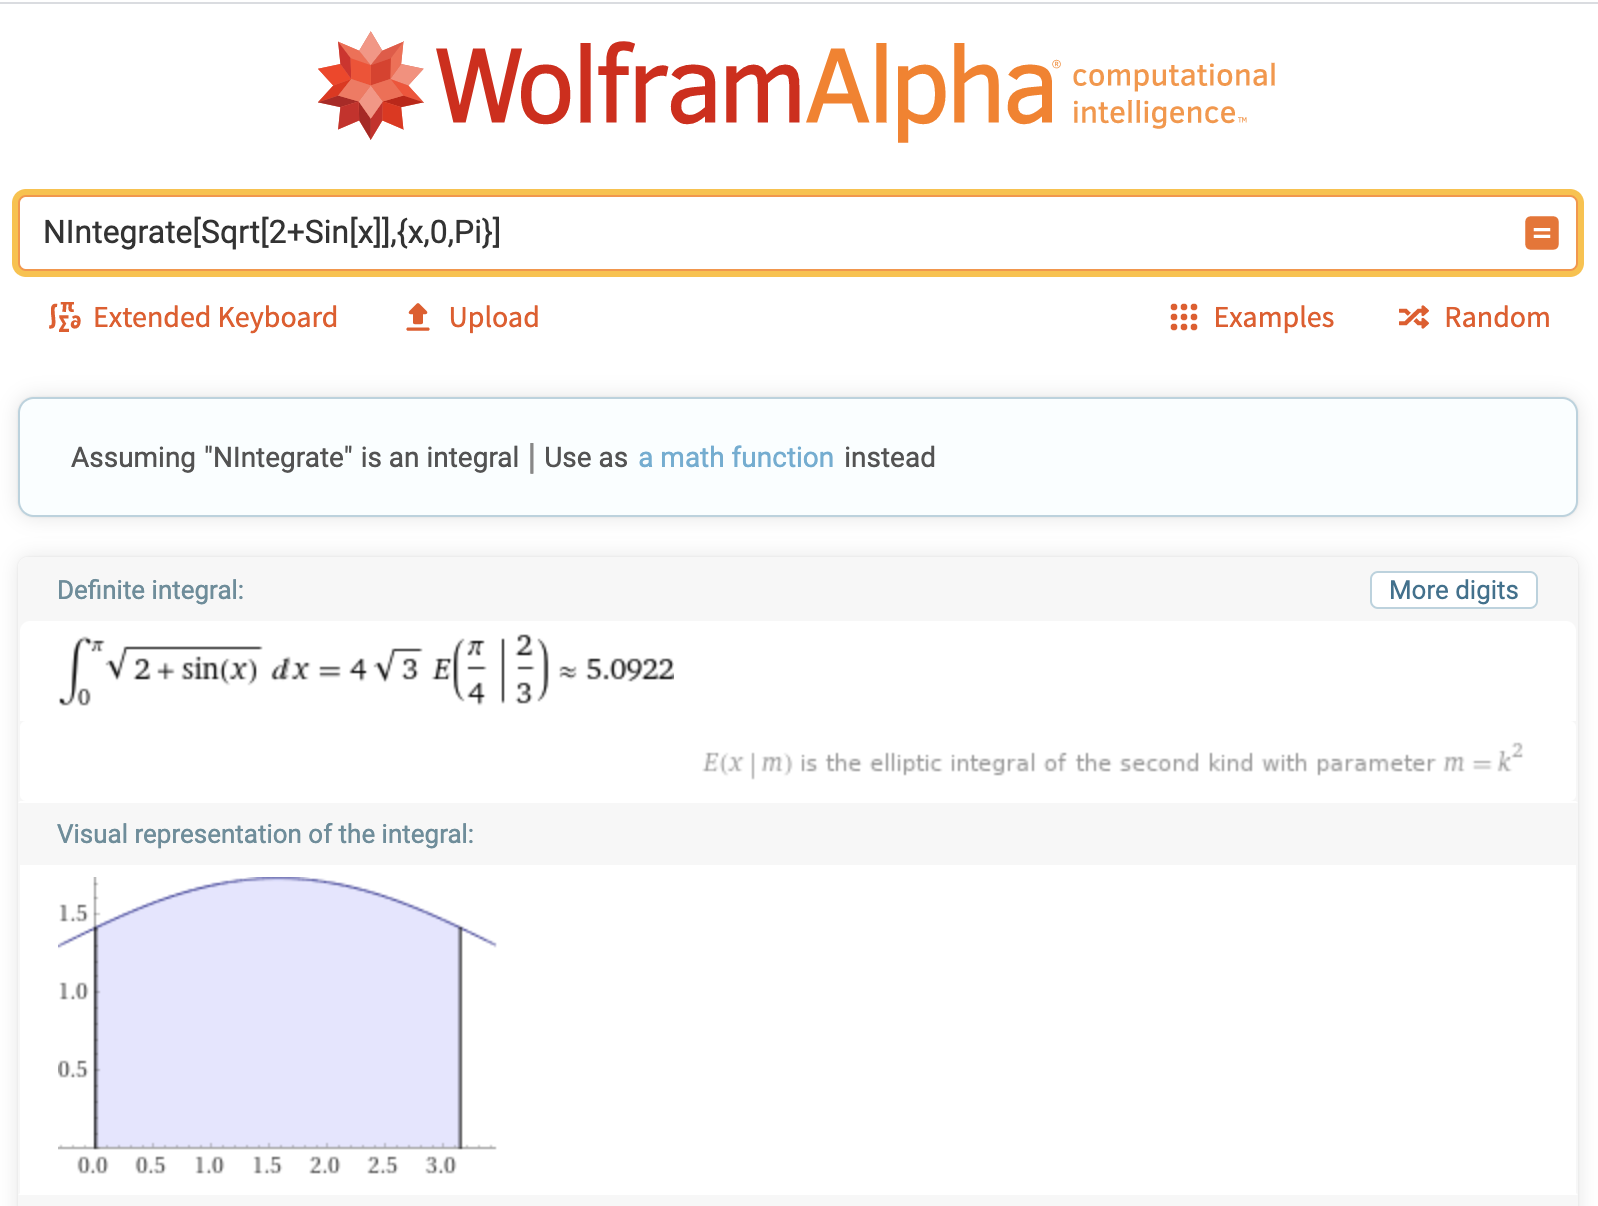Click 'Assuming "NIntegrate" is an integral' text
Screen dimensions: 1598x1206
[x=295, y=457]
